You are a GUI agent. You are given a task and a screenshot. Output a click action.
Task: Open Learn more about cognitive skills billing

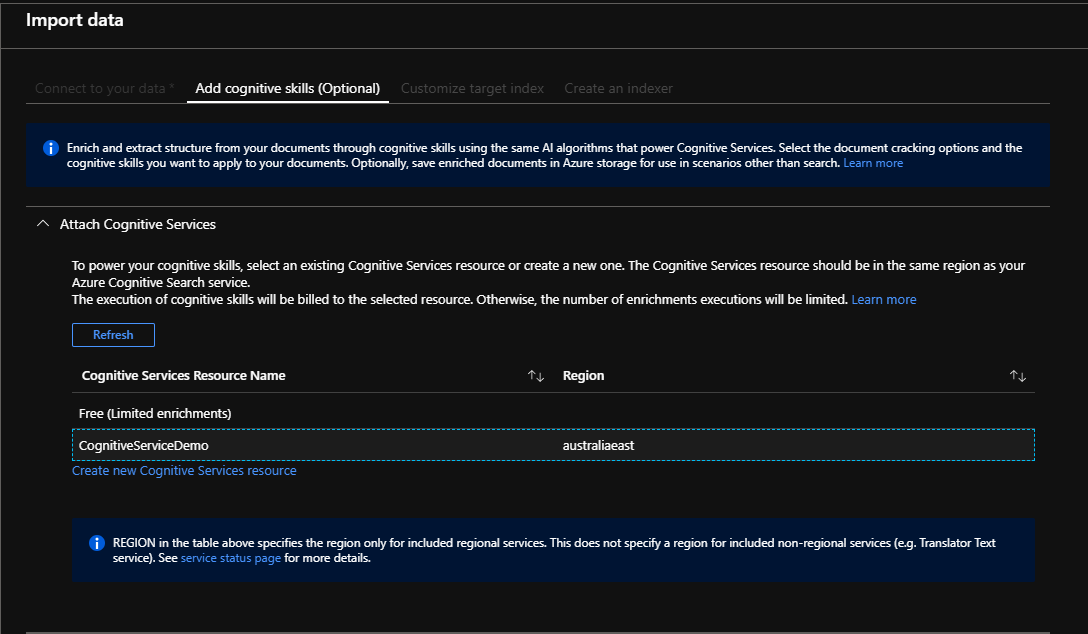(883, 298)
